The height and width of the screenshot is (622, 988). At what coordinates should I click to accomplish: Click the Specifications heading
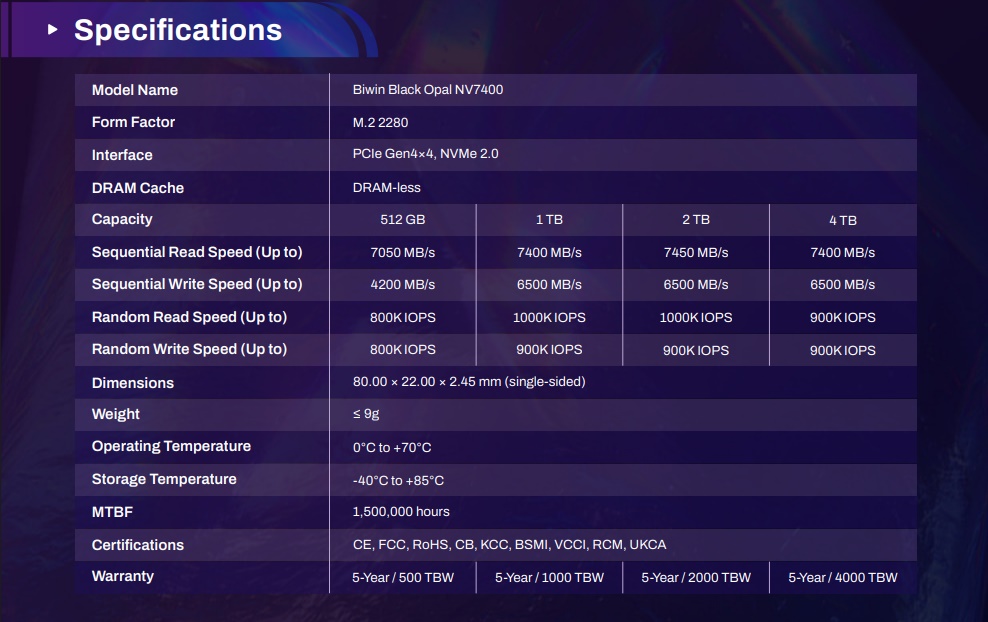pyautogui.click(x=178, y=30)
